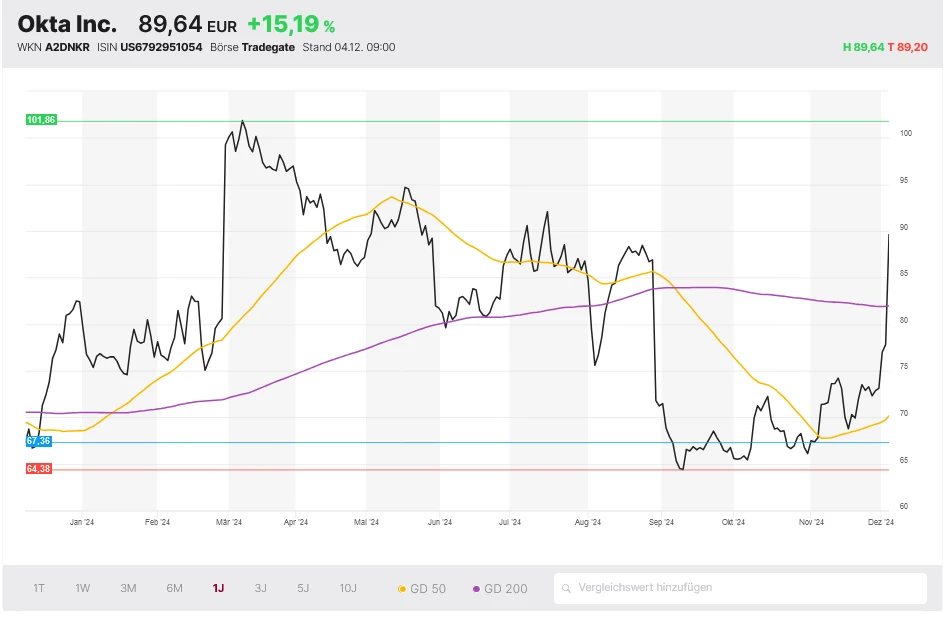Viewport: 948px width, 619px height.
Task: Show the 5J time range
Action: tap(303, 588)
